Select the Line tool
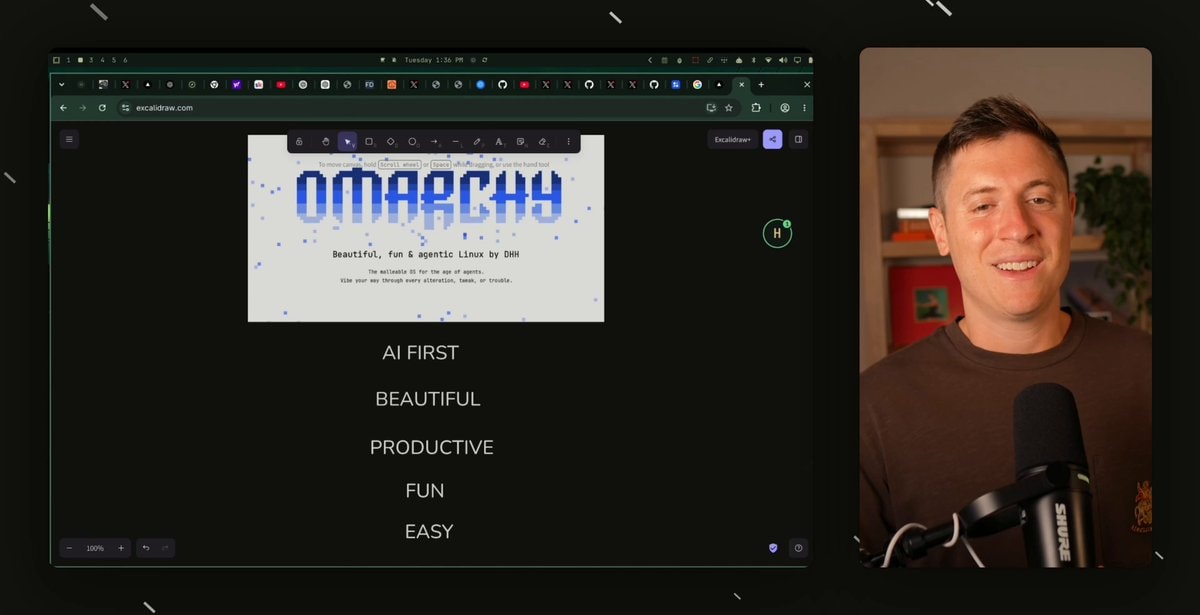Viewport: 1200px width, 615px height. (455, 142)
